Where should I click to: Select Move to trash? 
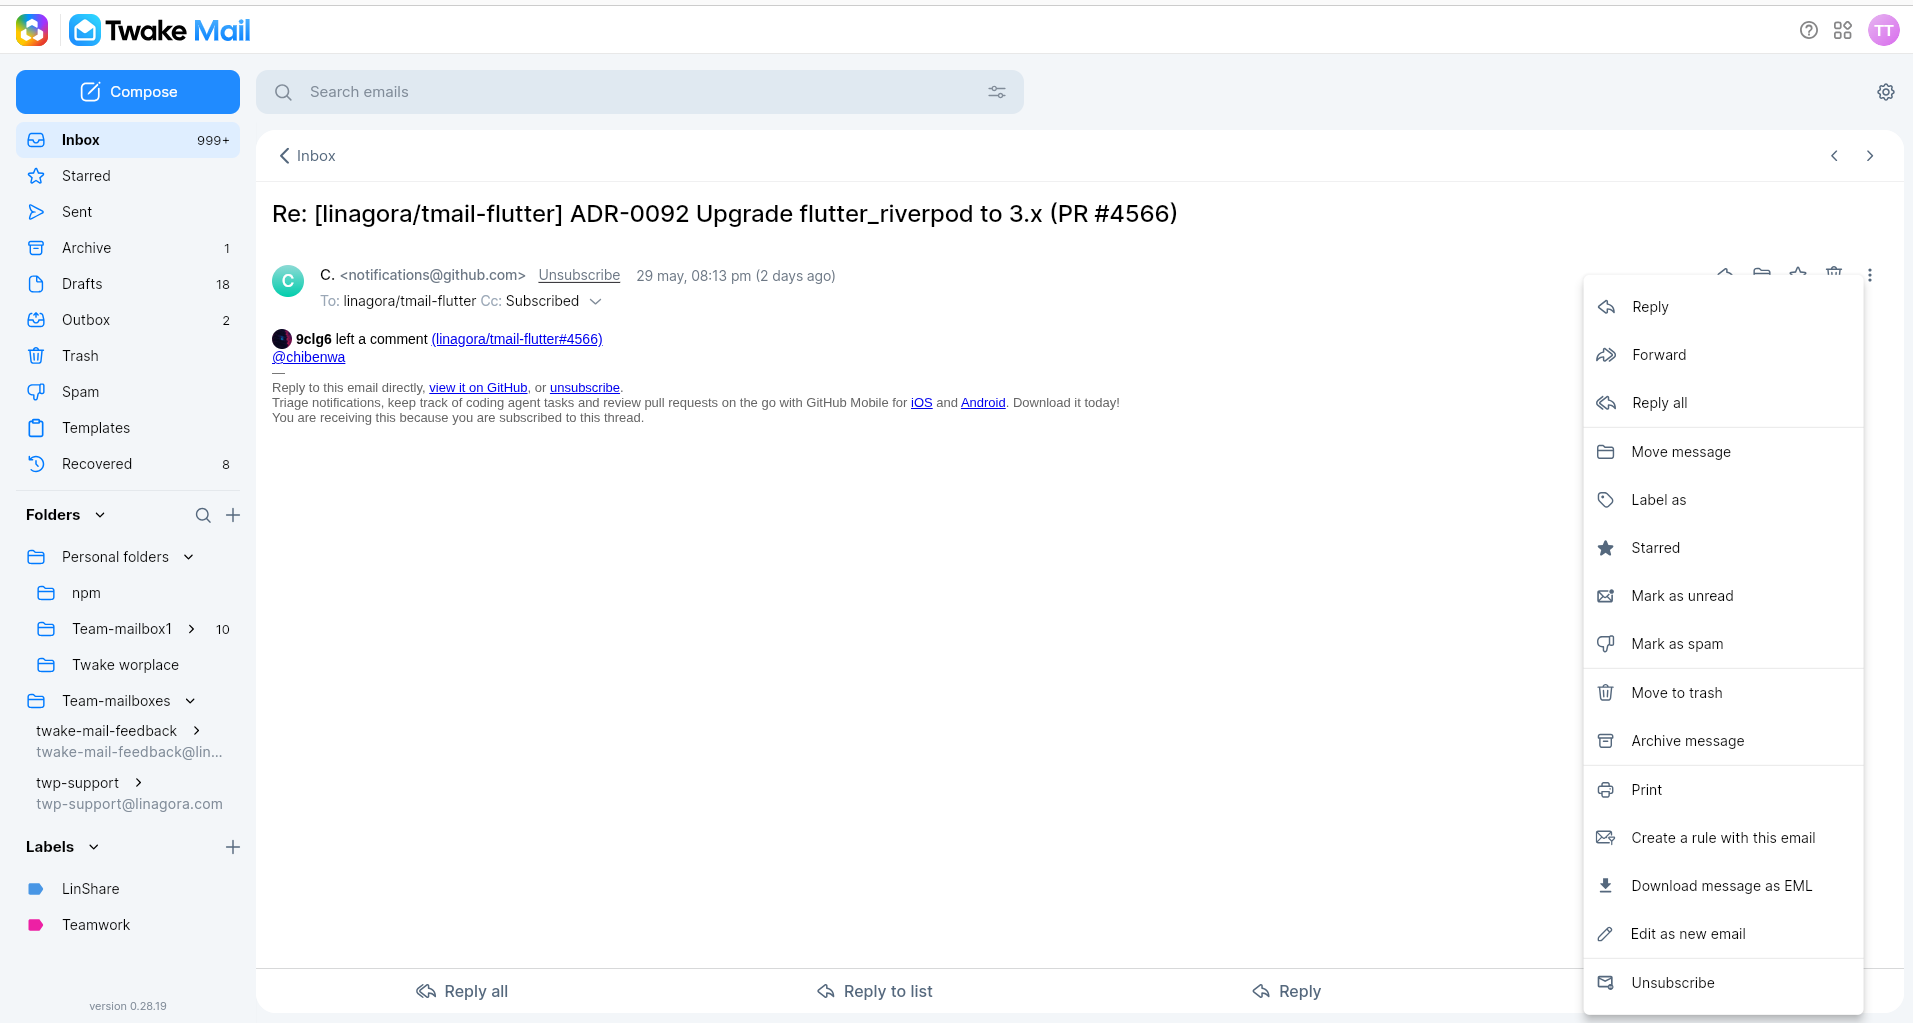pyautogui.click(x=1724, y=693)
